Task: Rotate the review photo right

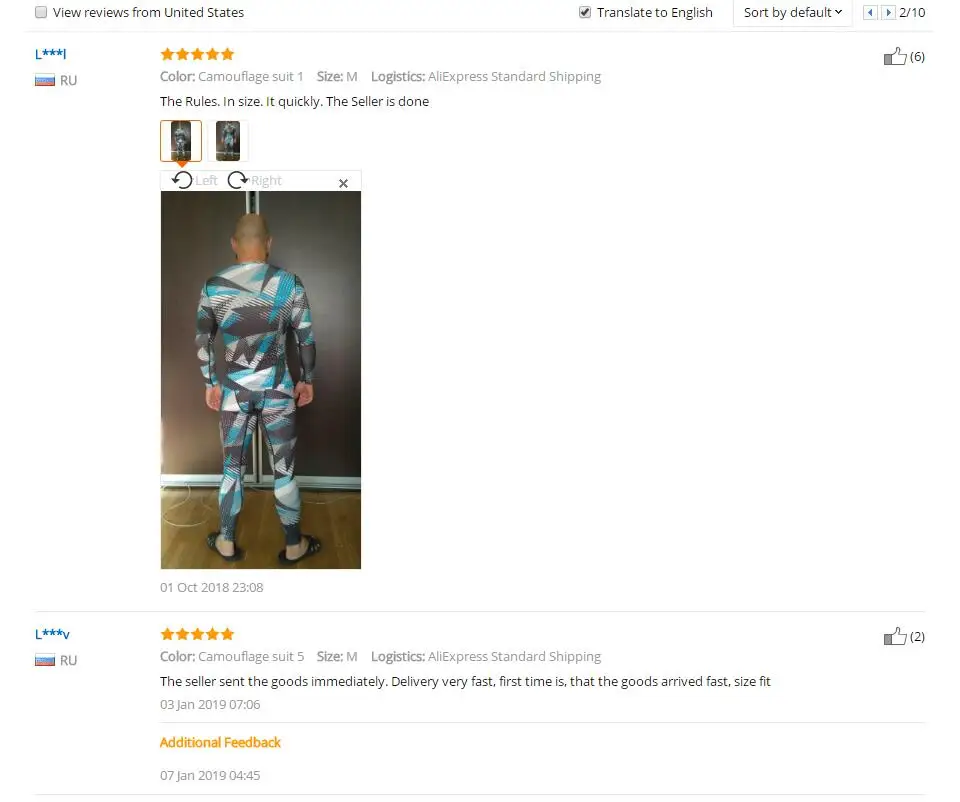Action: [254, 180]
